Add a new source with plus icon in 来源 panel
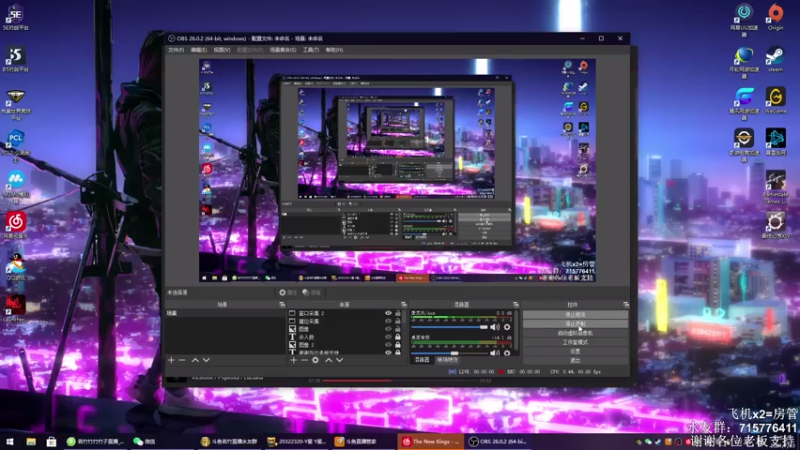The width and height of the screenshot is (800, 450). click(293, 360)
